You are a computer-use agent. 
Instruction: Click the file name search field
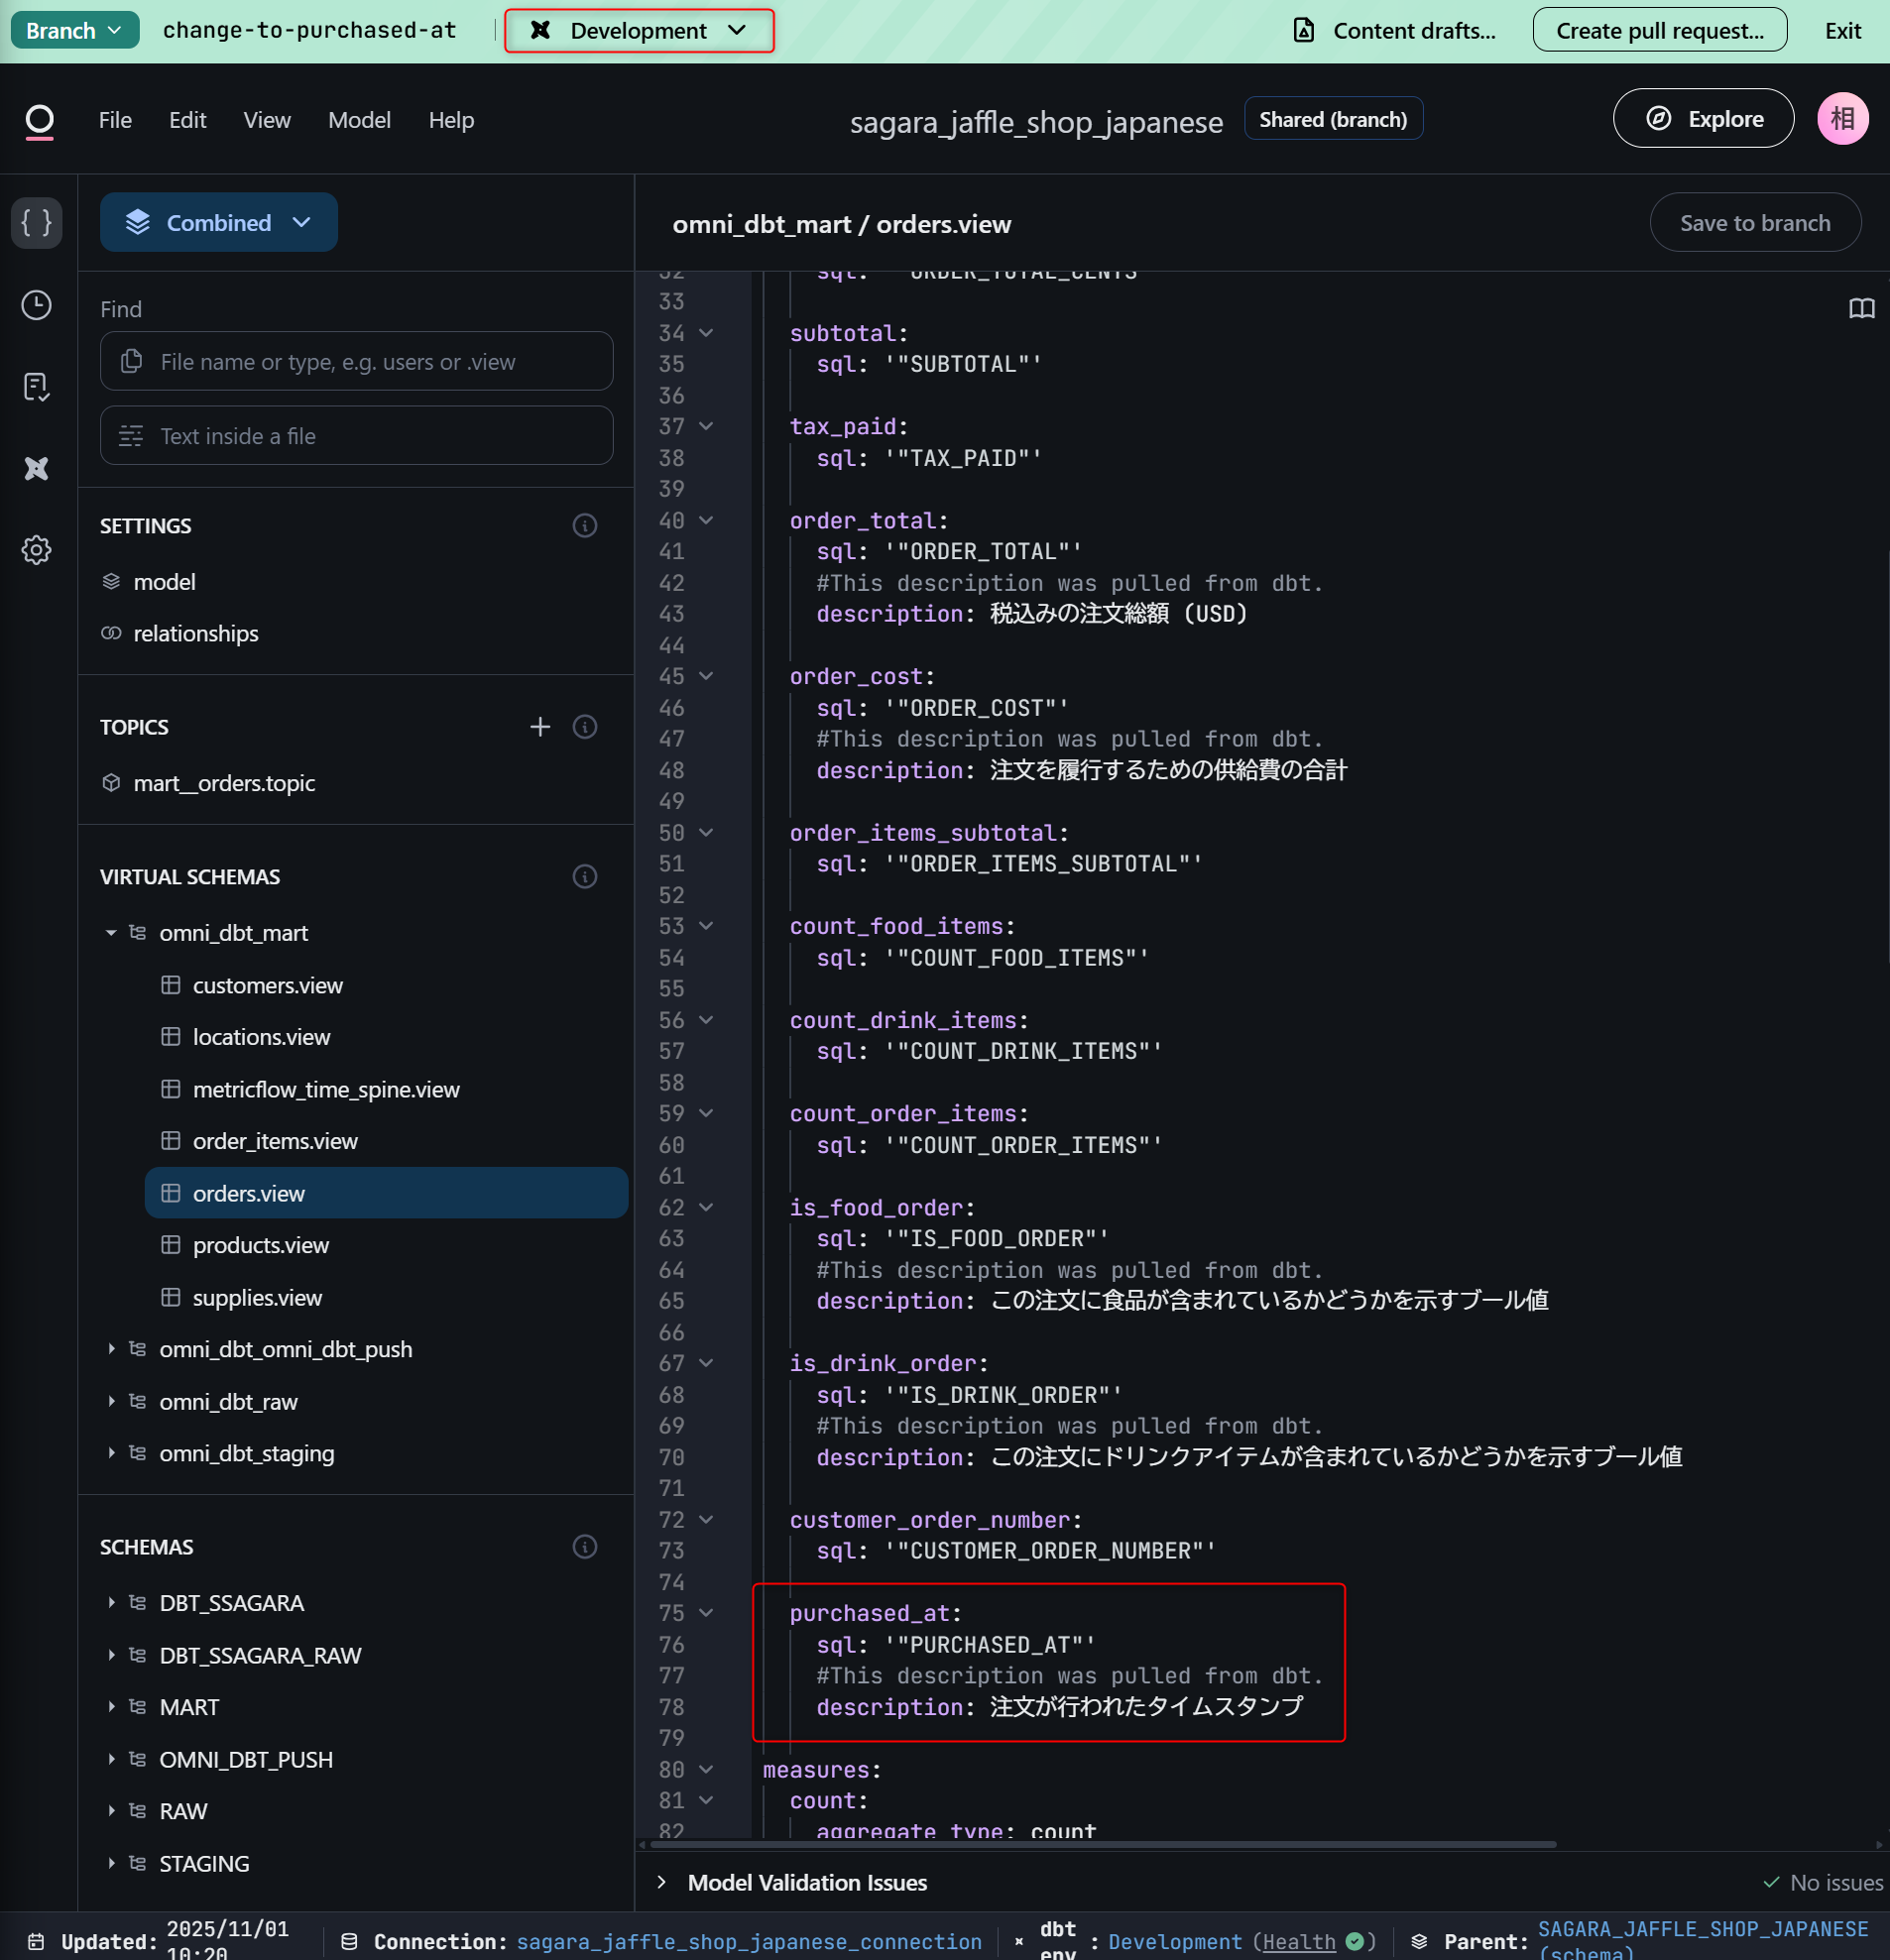[x=357, y=362]
